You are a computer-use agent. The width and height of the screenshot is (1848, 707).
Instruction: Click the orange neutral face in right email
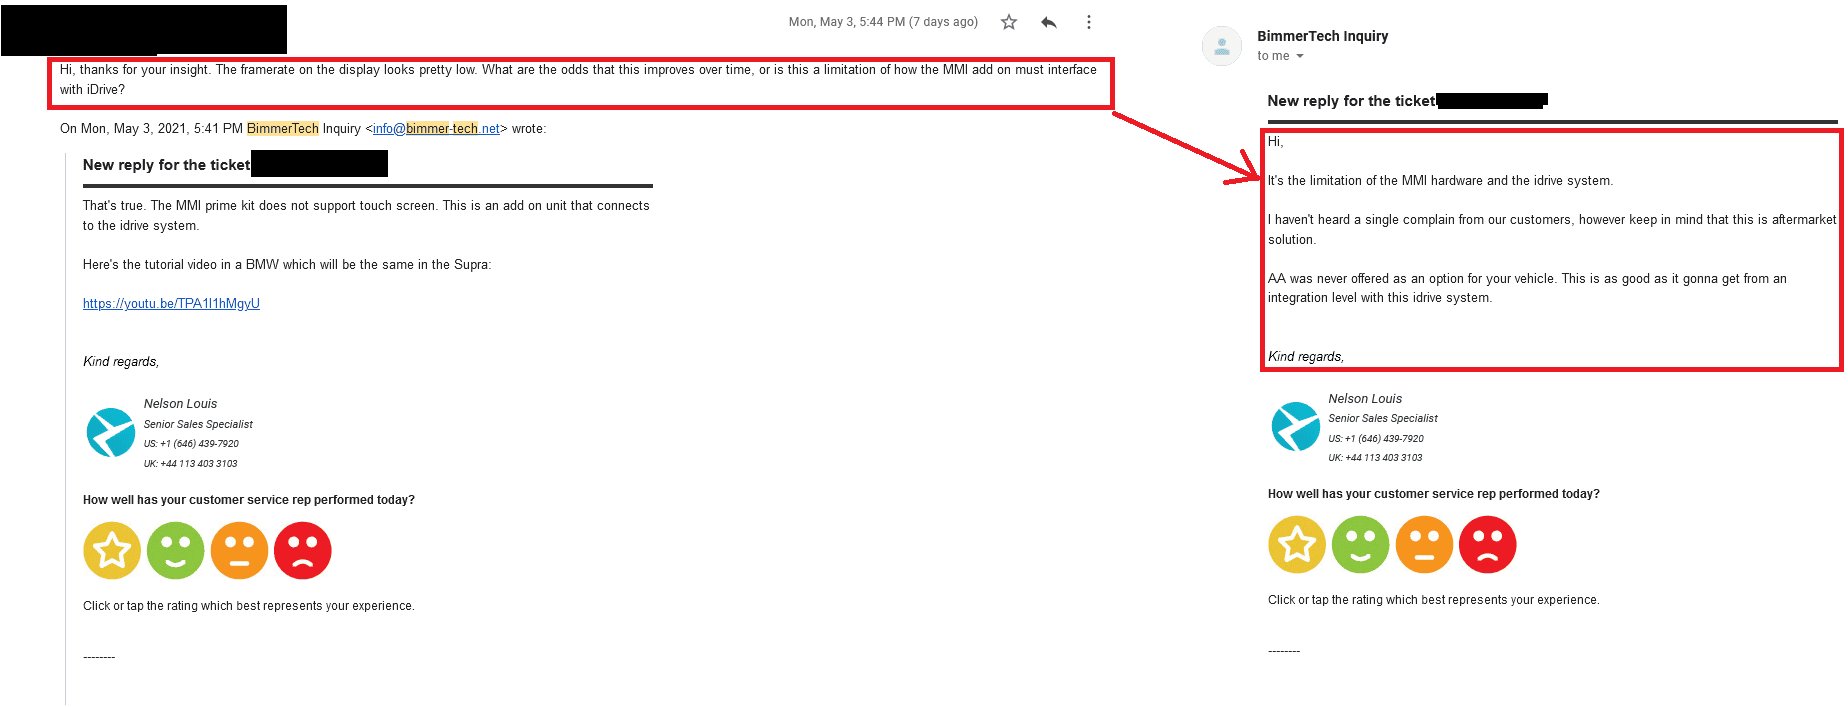point(1424,545)
